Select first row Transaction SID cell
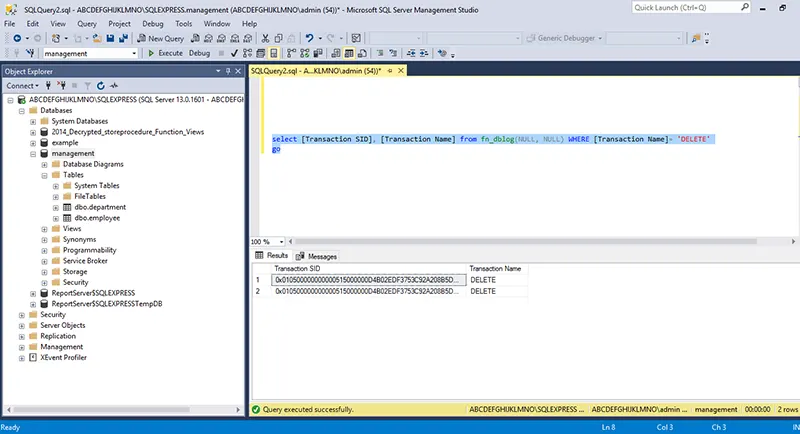This screenshot has width=800, height=434. pos(368,280)
